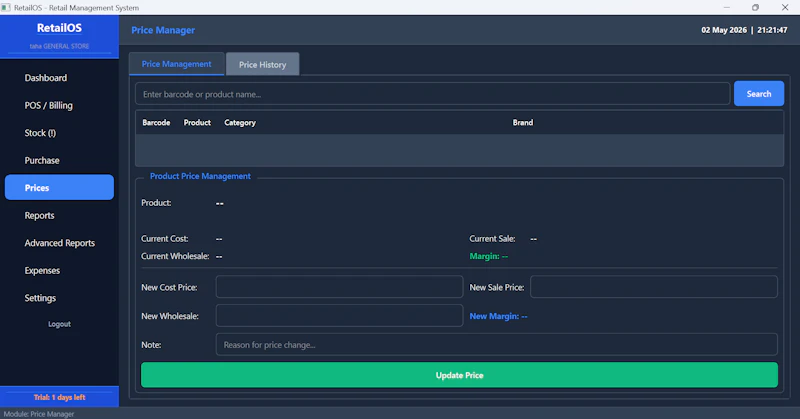Click the Product Price Management group title
Screen dimensions: 800x419
click(x=200, y=176)
